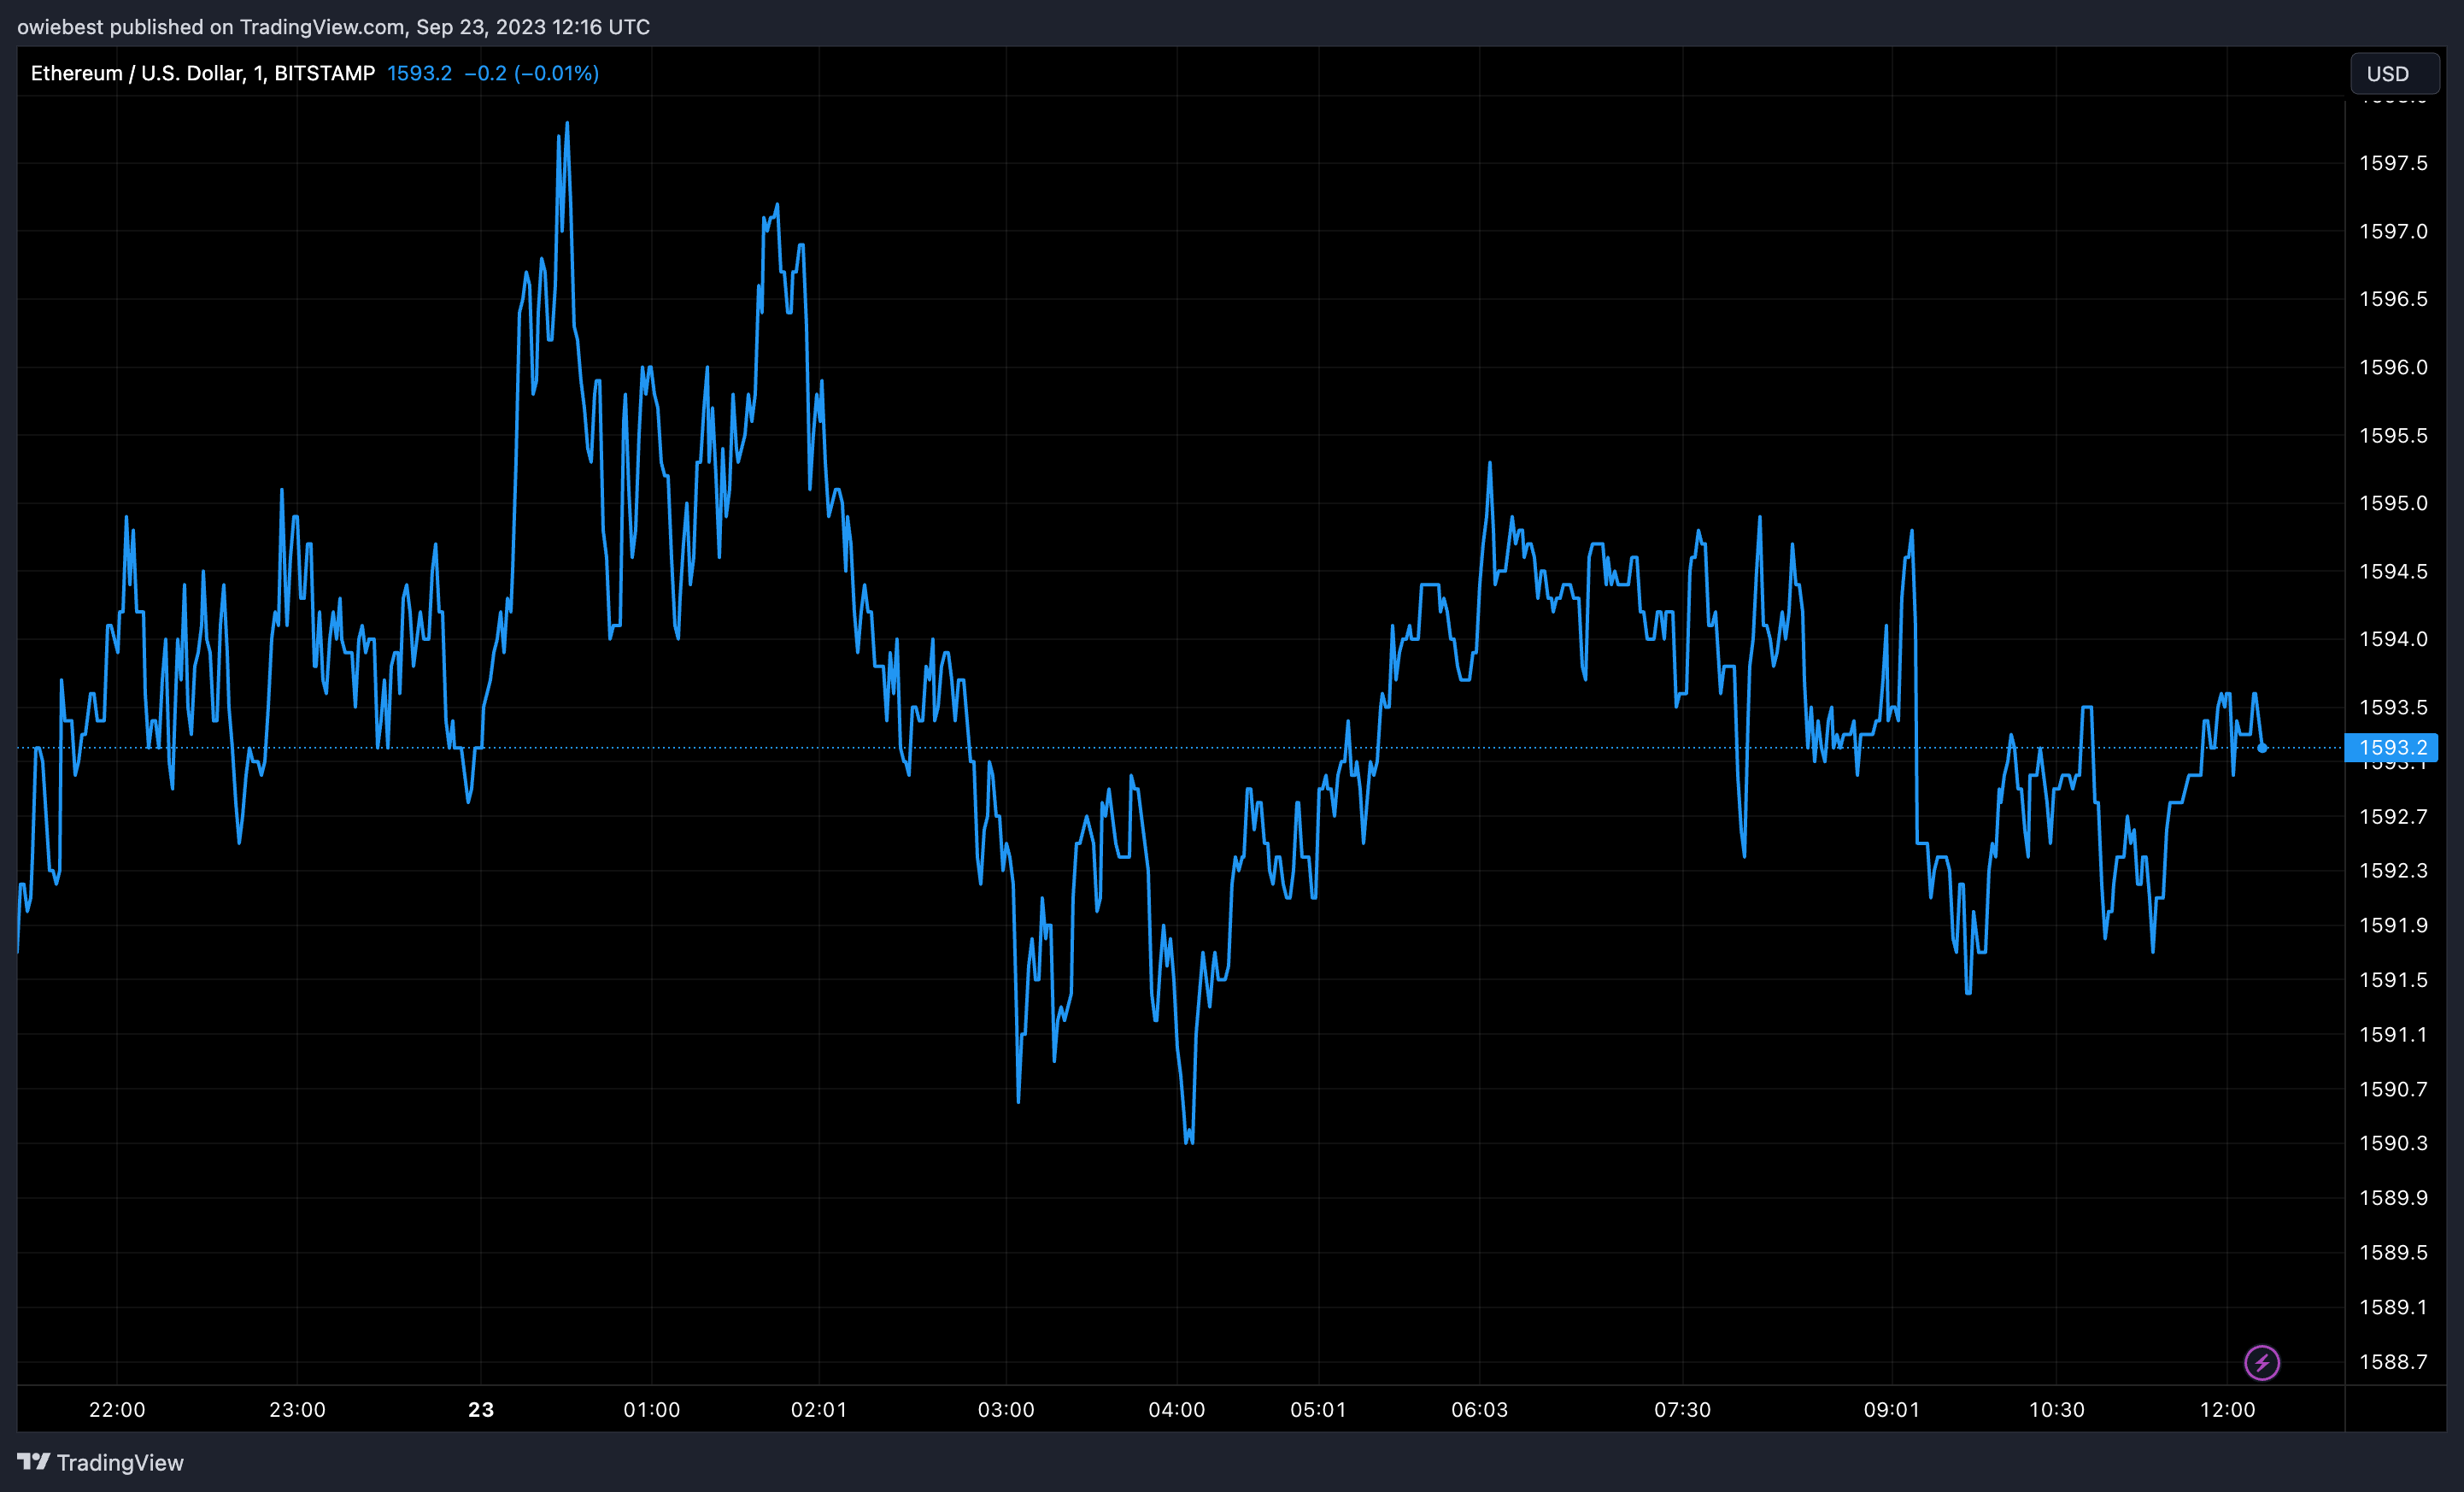The image size is (2464, 1492).
Task: Click the 1590.7 price axis label
Action: [x=2393, y=1089]
